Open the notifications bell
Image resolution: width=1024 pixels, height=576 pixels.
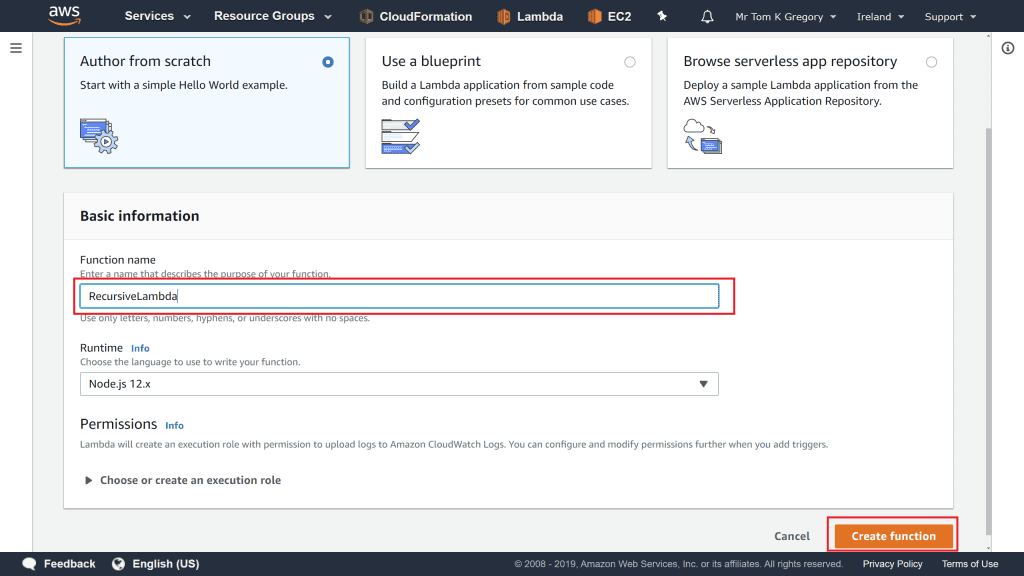tap(708, 17)
